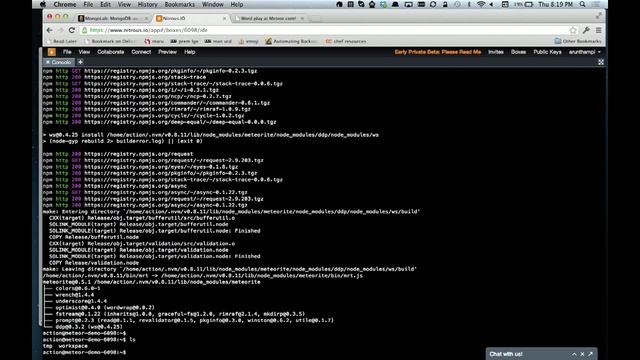This screenshot has height=360, width=640.
Task: Switch to the MongoLab browser tab
Action: 113,18
